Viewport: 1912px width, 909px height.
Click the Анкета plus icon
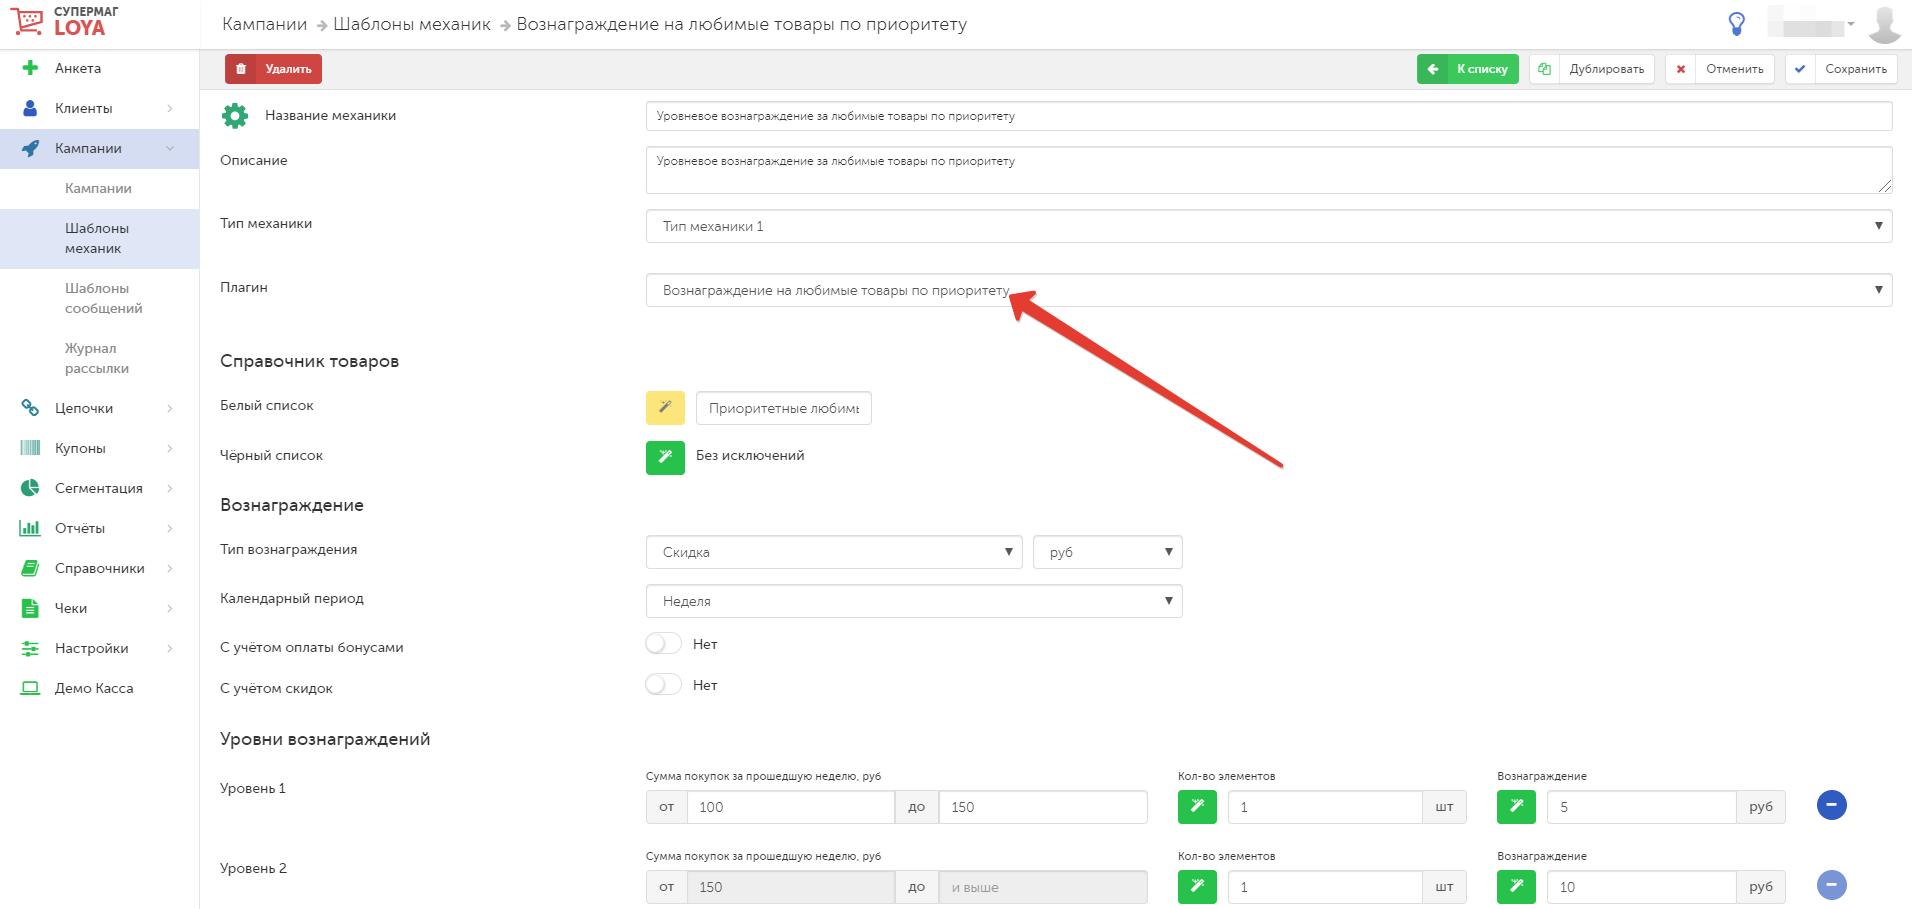[x=30, y=68]
